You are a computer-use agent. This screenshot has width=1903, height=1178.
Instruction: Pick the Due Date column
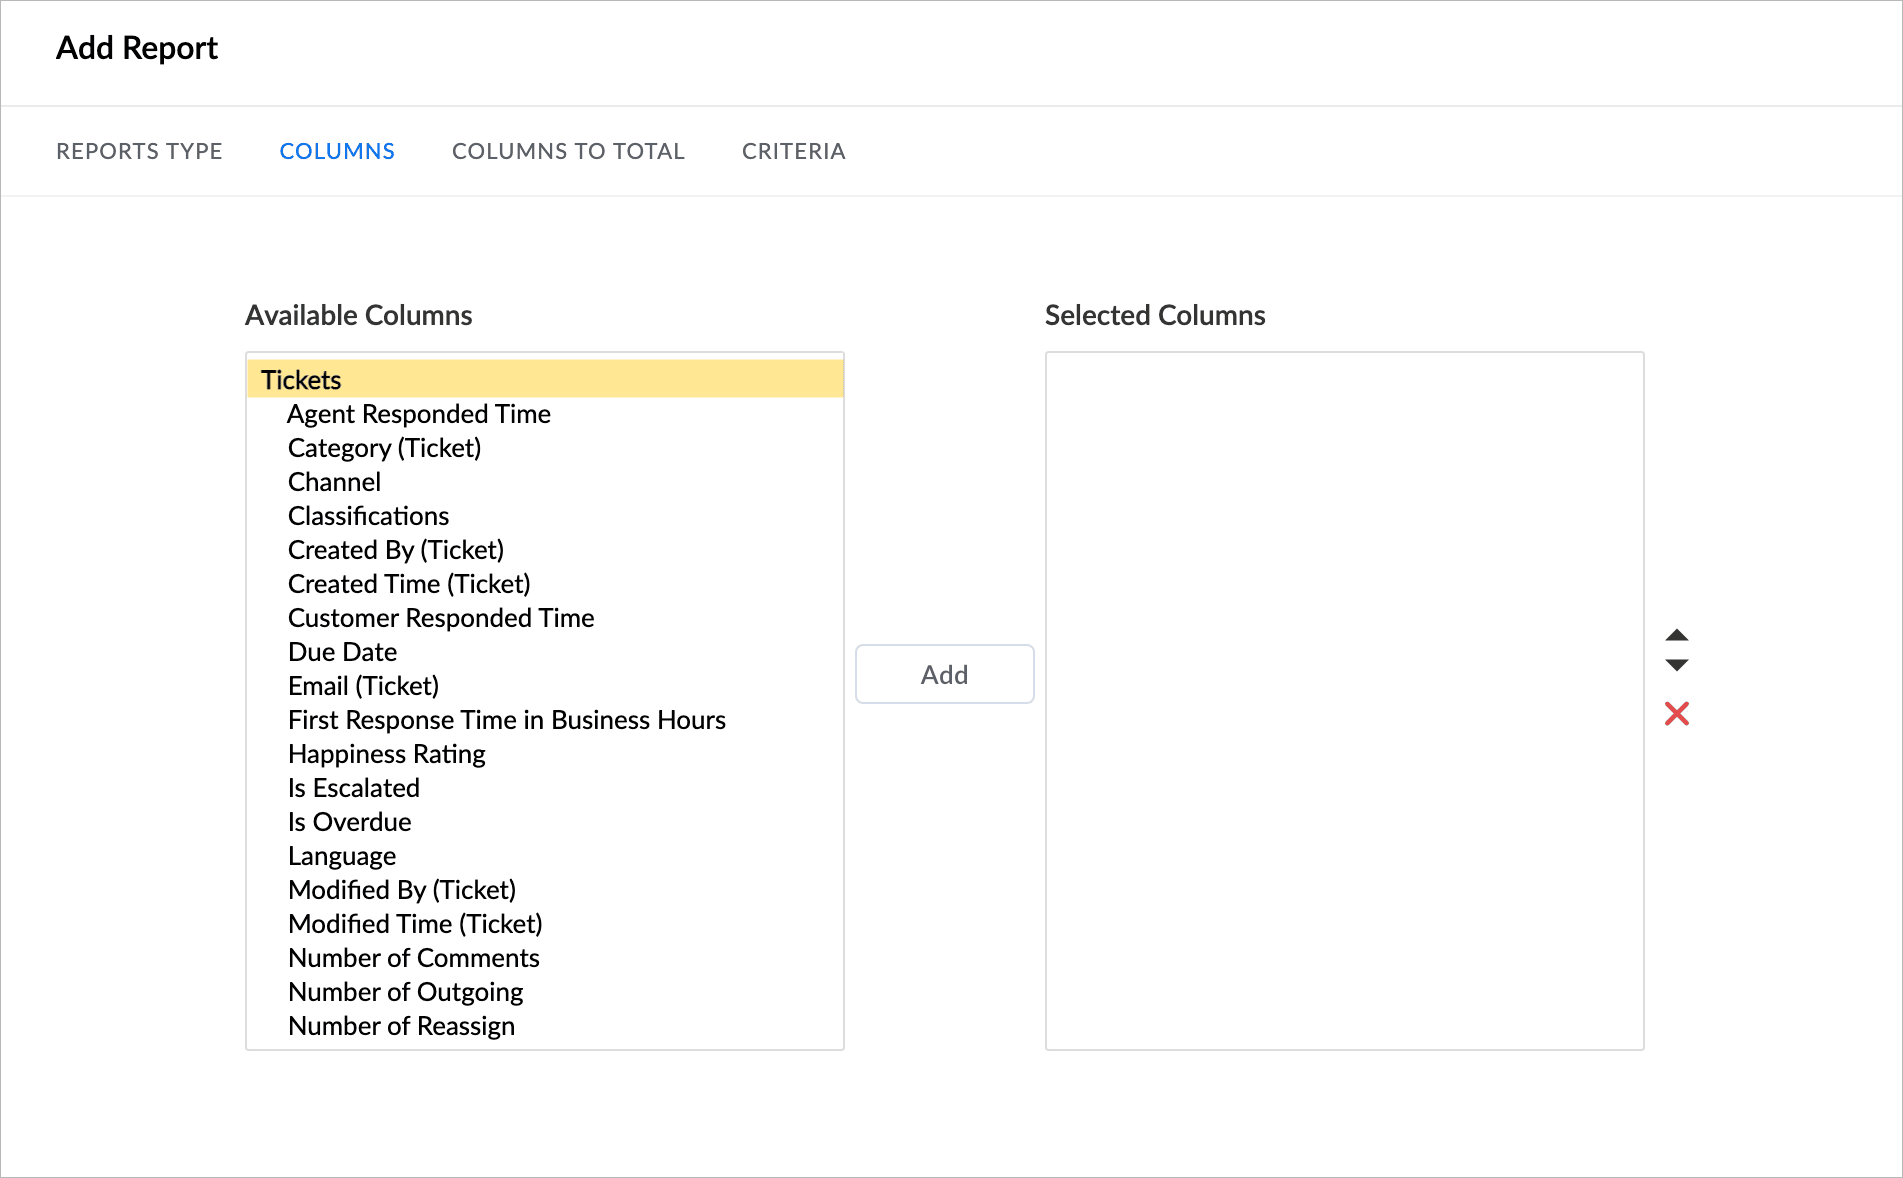coord(343,652)
